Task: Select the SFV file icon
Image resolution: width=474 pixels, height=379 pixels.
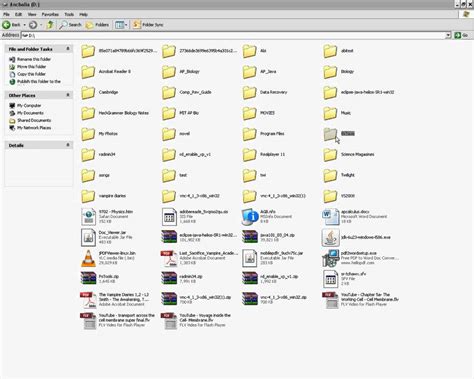Action: click(330, 278)
